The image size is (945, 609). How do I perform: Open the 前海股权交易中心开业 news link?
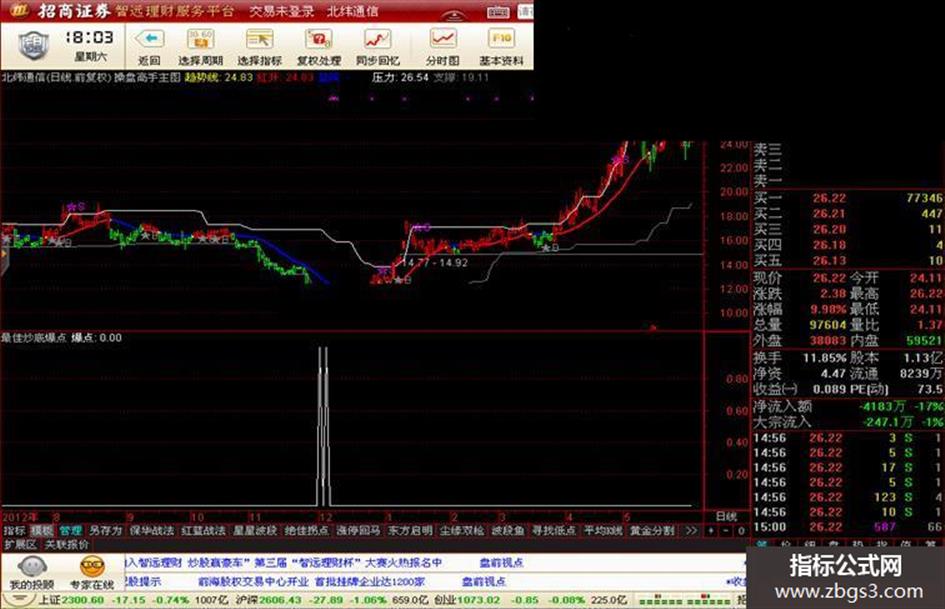click(312, 582)
